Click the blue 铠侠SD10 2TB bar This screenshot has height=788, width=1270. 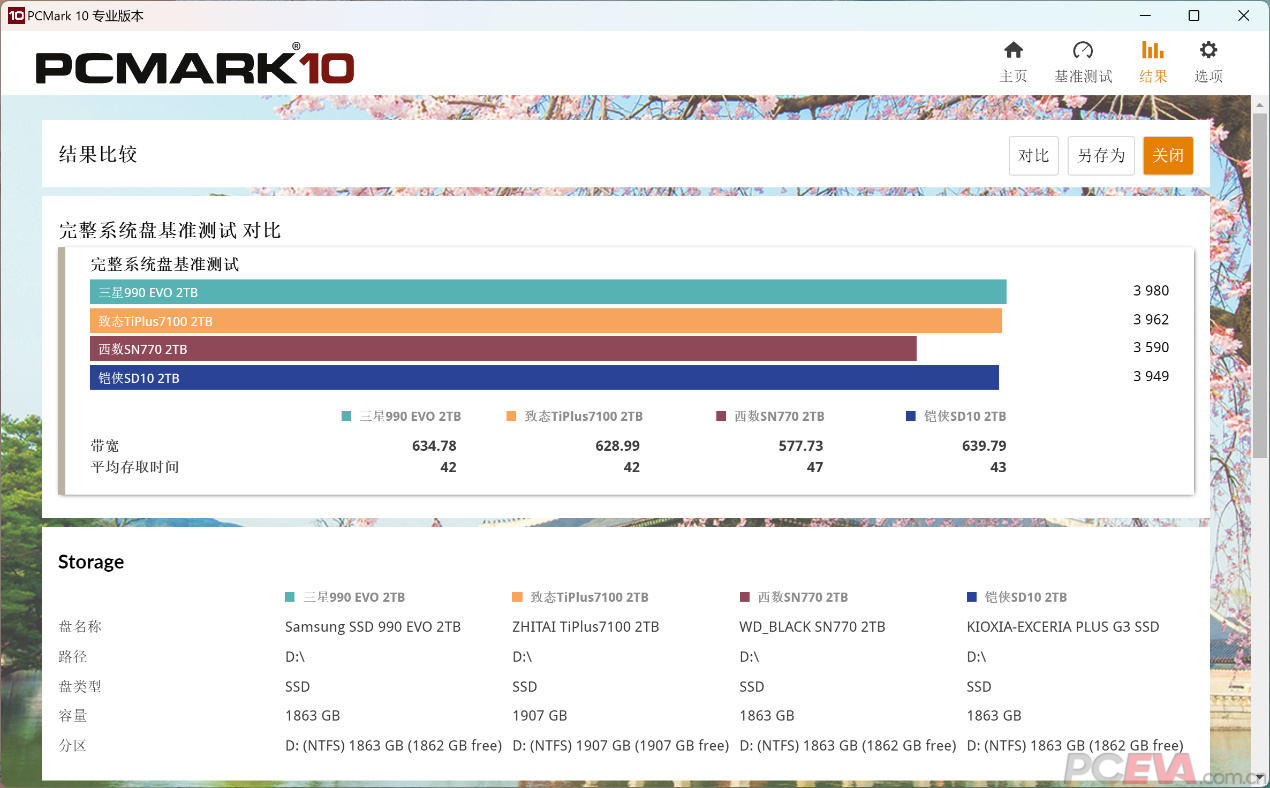point(544,377)
